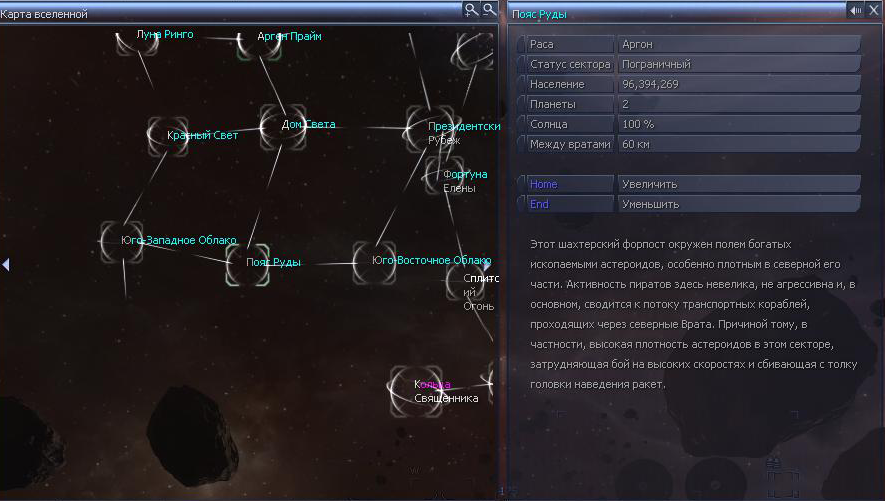Select the Дом Света sector node
Image resolution: width=885 pixels, height=501 pixels.
[283, 127]
